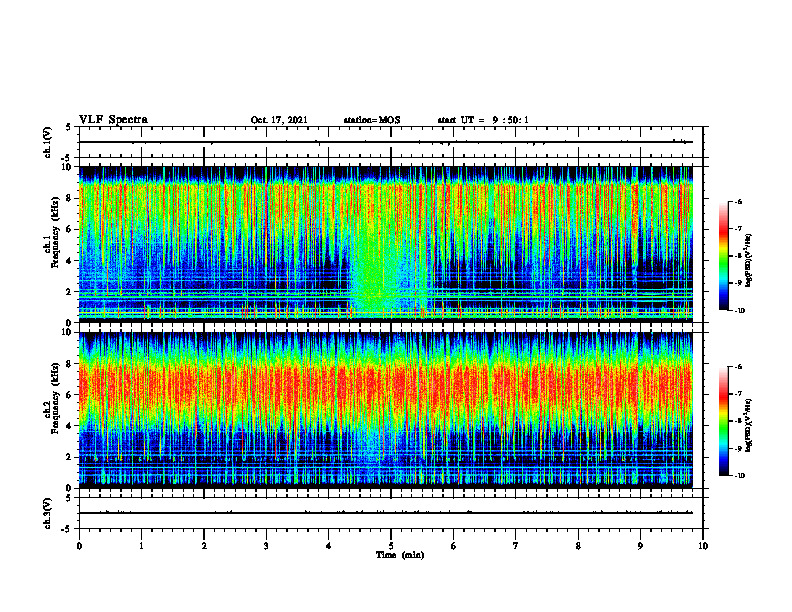This screenshot has width=792, height=612.
Task: Click the ch.2 "Frequency (kHz)" axis label
Action: coord(57,398)
